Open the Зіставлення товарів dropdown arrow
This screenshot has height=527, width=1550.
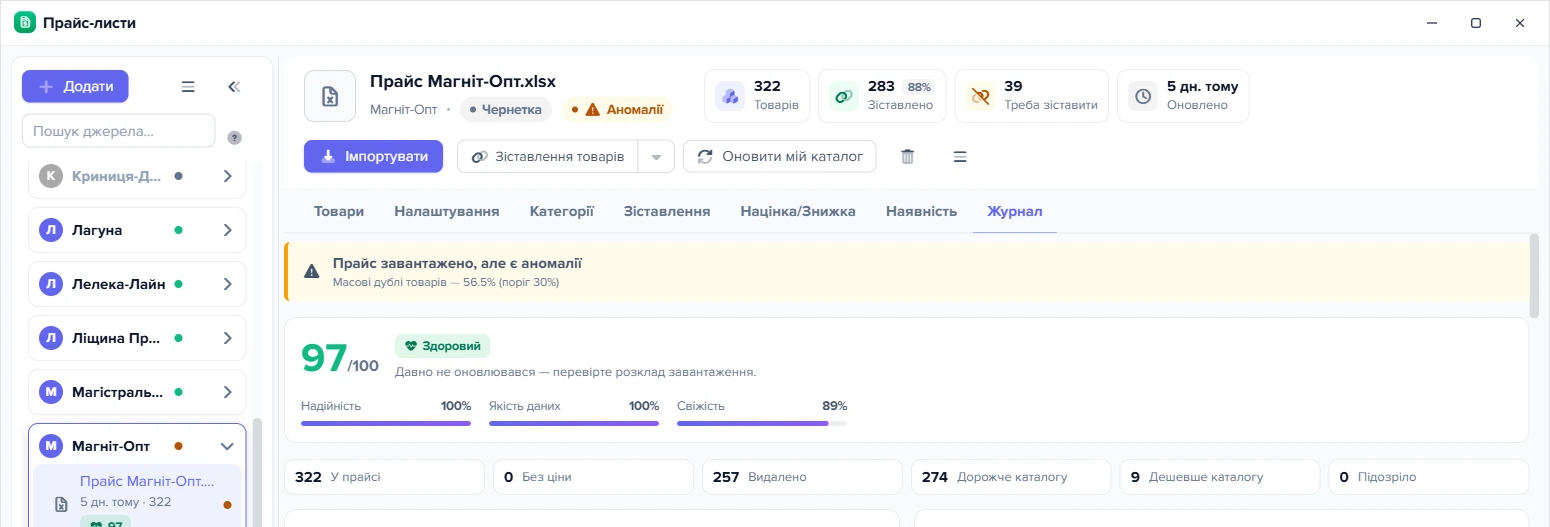657,156
